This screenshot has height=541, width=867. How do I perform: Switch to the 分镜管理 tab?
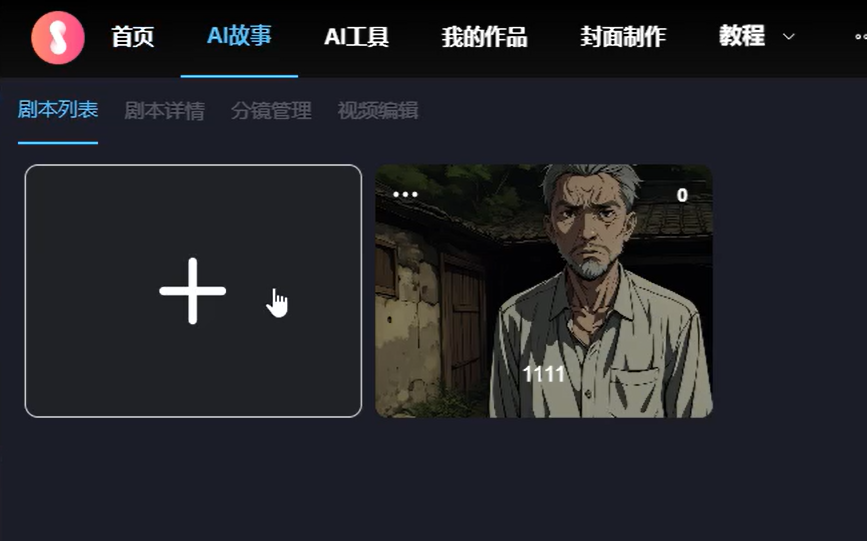pos(271,111)
